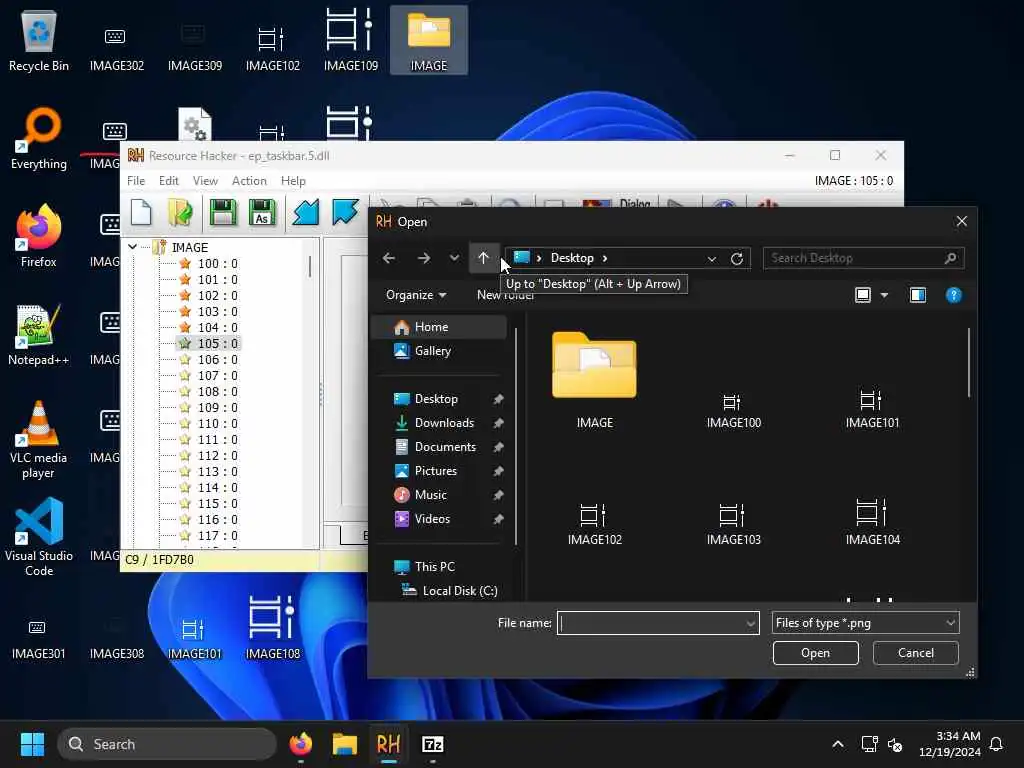The height and width of the screenshot is (768, 1024).
Task: Click the New blank script icon in Resource Hacker
Action: pyautogui.click(x=141, y=213)
